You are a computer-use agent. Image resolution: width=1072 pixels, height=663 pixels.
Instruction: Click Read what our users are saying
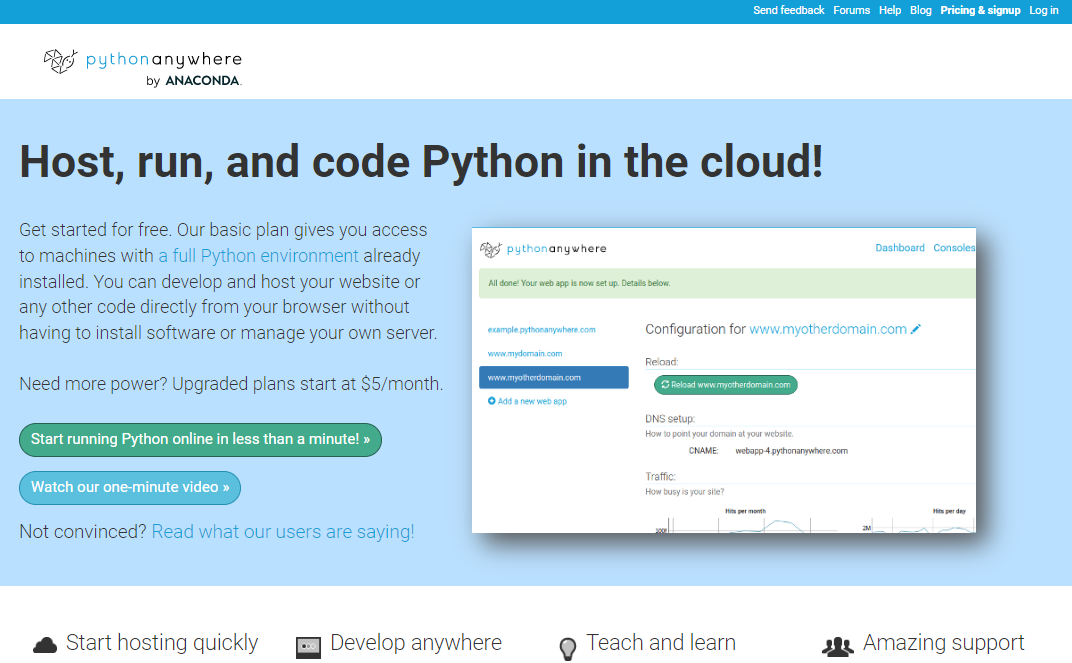(282, 531)
